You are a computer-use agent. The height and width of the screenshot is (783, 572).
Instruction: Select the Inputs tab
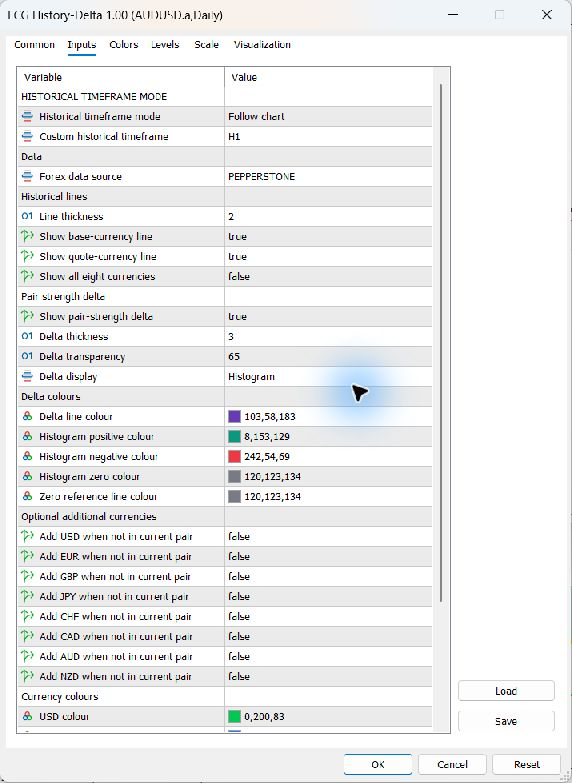tap(81, 44)
